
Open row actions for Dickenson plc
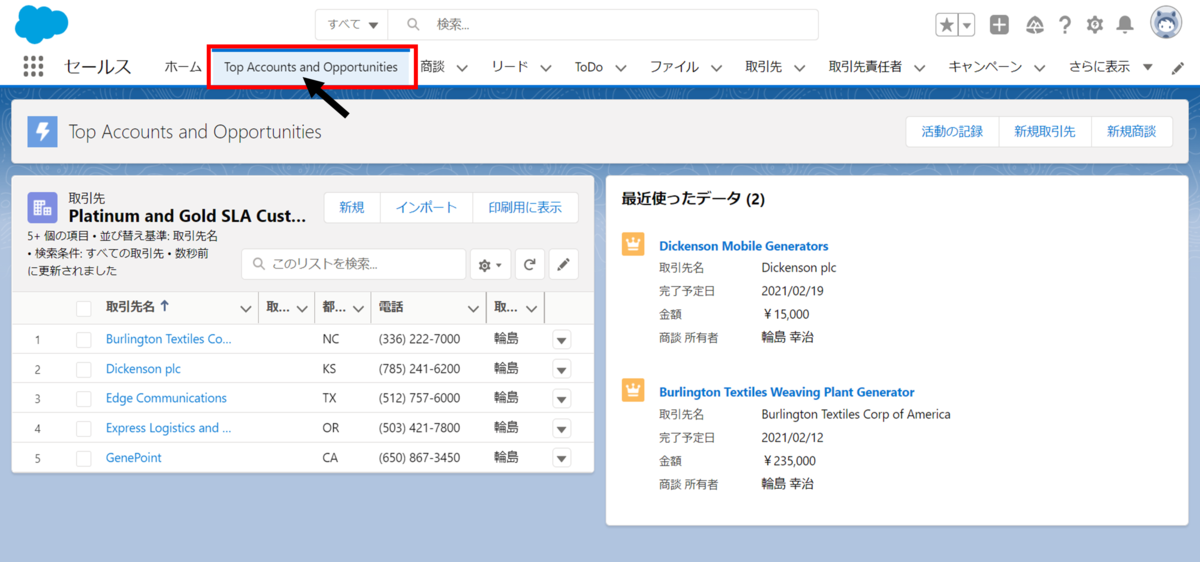561,369
